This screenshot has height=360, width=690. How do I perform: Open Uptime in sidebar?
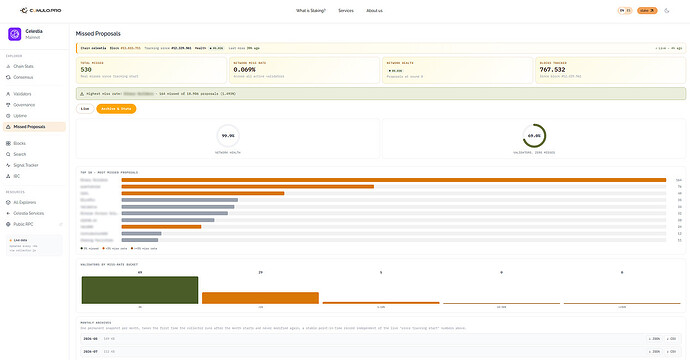click(20, 116)
